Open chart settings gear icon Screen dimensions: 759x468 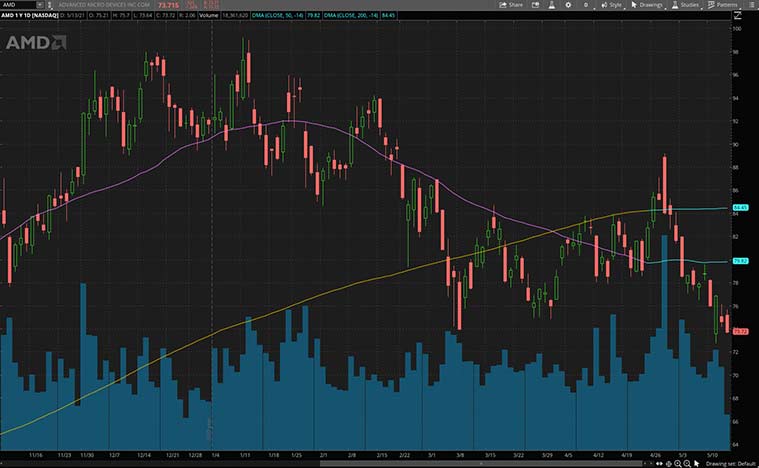(566, 5)
